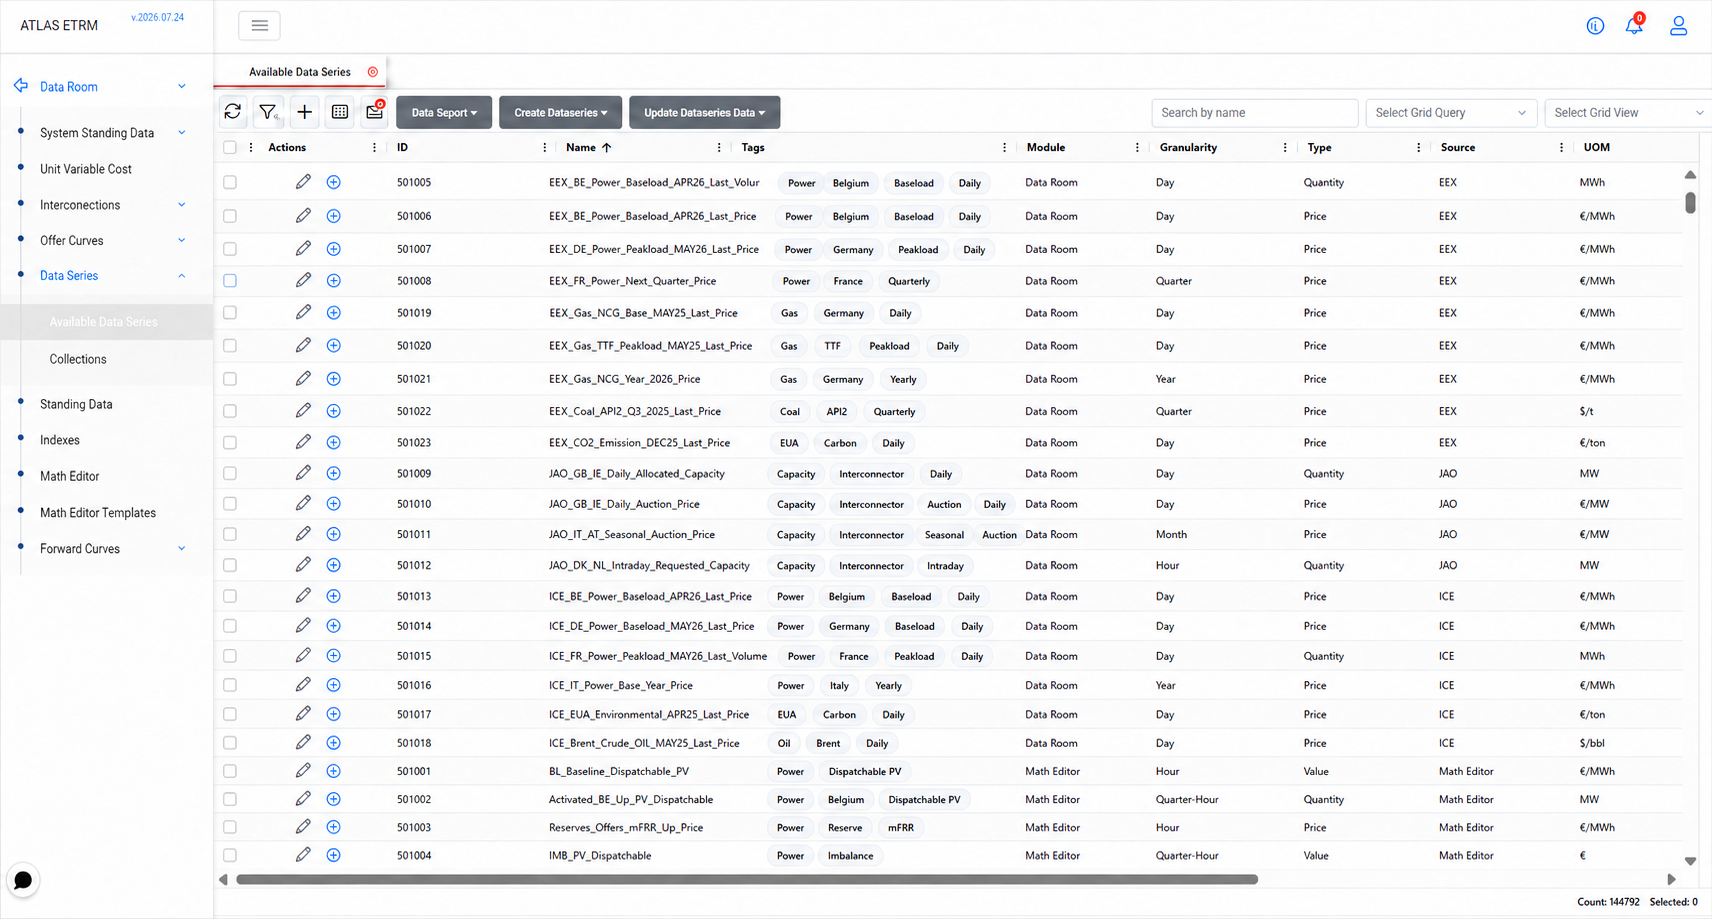Screen dimensions: 1712x919
Task: Click the Module column header
Action: coord(1046,147)
